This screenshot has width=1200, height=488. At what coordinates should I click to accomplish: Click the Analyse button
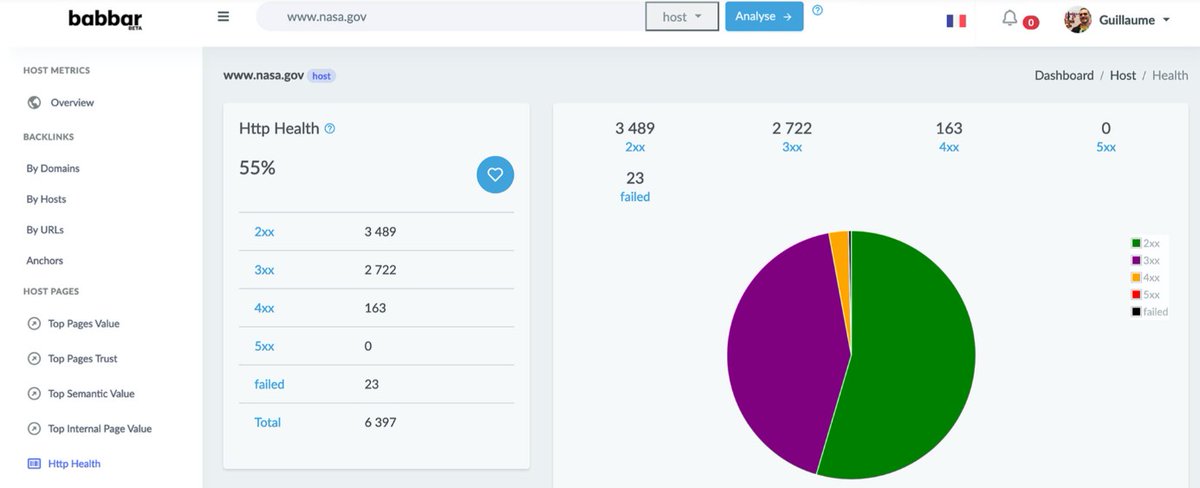764,16
